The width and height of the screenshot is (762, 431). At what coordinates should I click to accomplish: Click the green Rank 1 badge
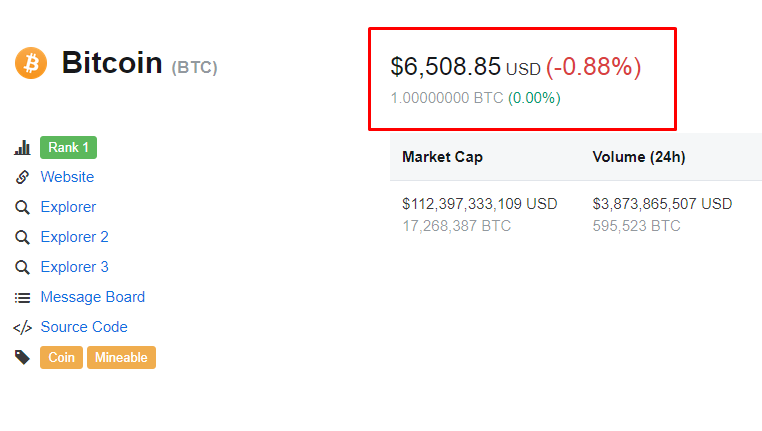pos(68,148)
